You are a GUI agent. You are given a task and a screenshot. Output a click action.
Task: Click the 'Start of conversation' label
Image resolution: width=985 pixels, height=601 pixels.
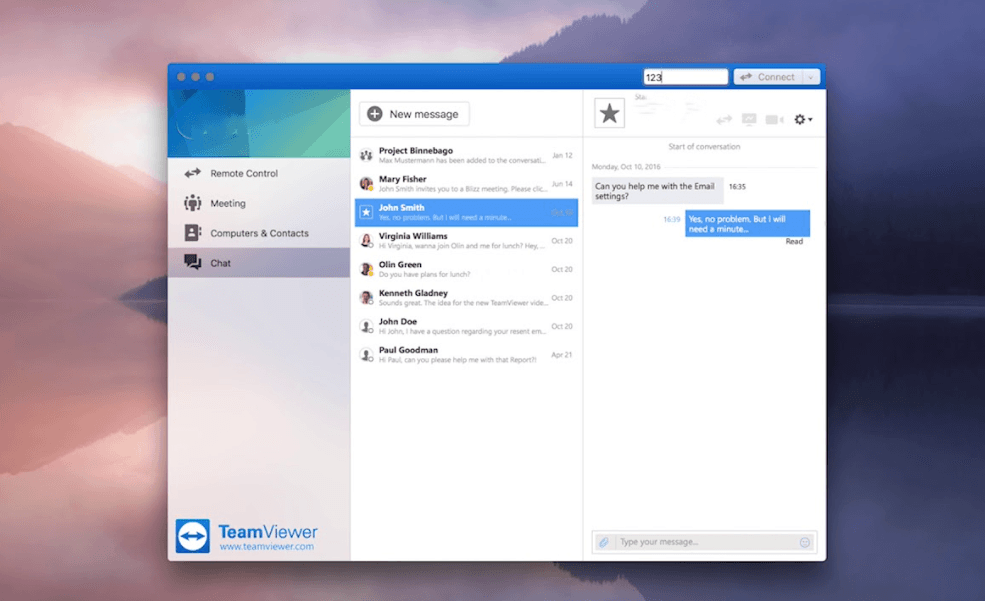point(704,146)
